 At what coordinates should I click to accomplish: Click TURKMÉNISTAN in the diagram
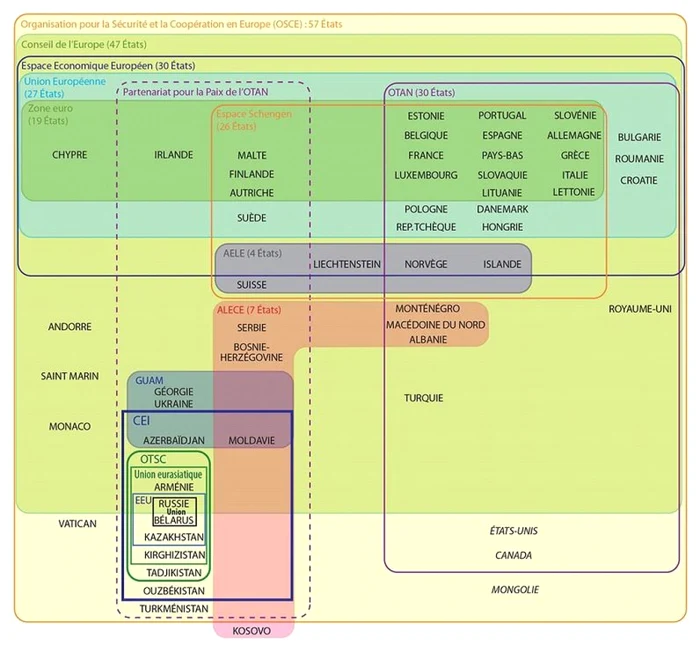(174, 609)
